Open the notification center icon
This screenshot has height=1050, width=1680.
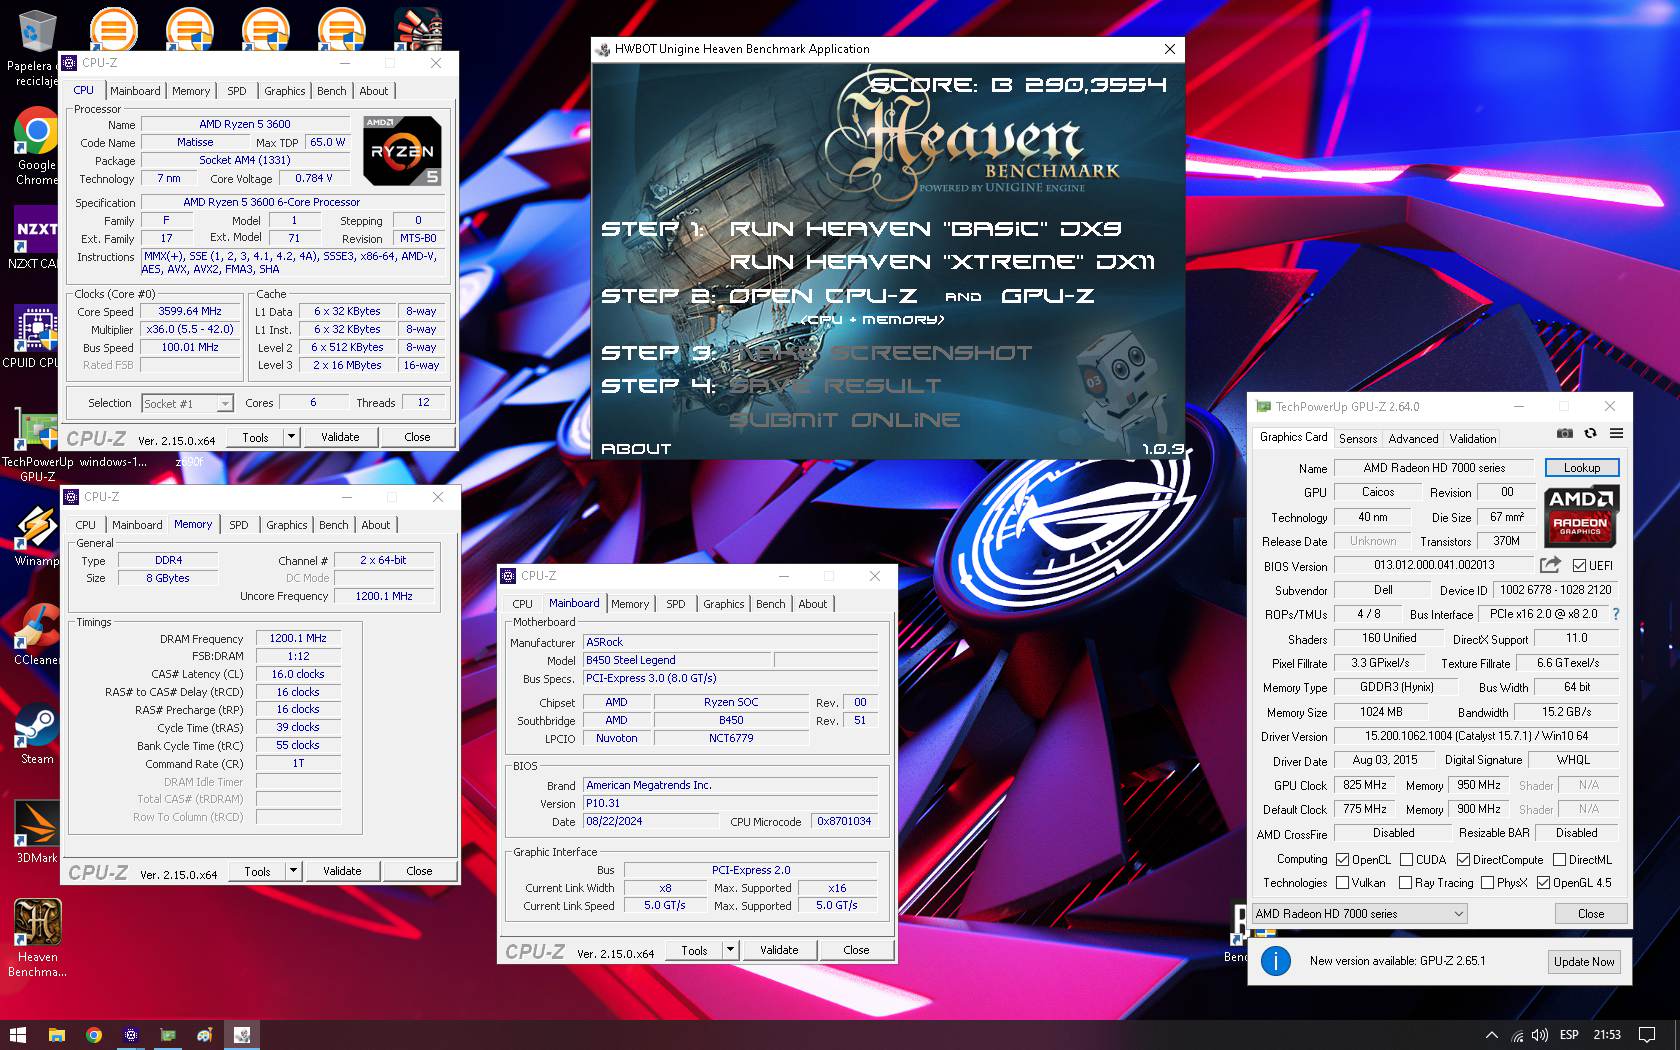coord(1647,1035)
